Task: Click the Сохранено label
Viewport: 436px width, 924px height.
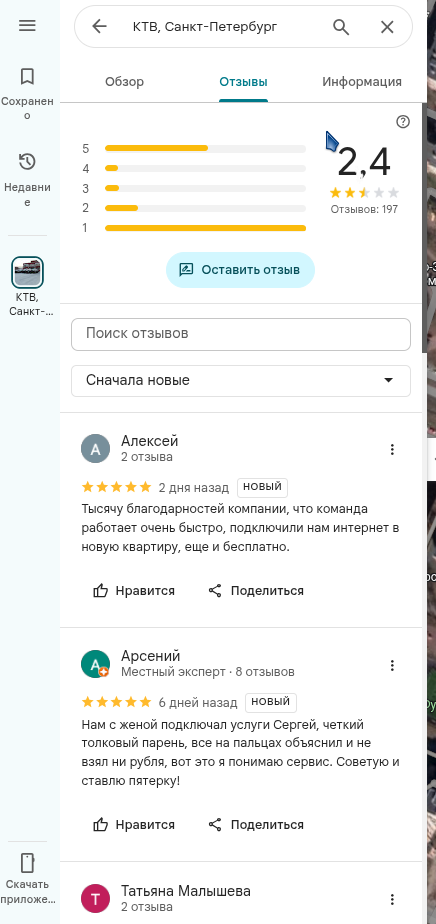Action: pos(27,108)
